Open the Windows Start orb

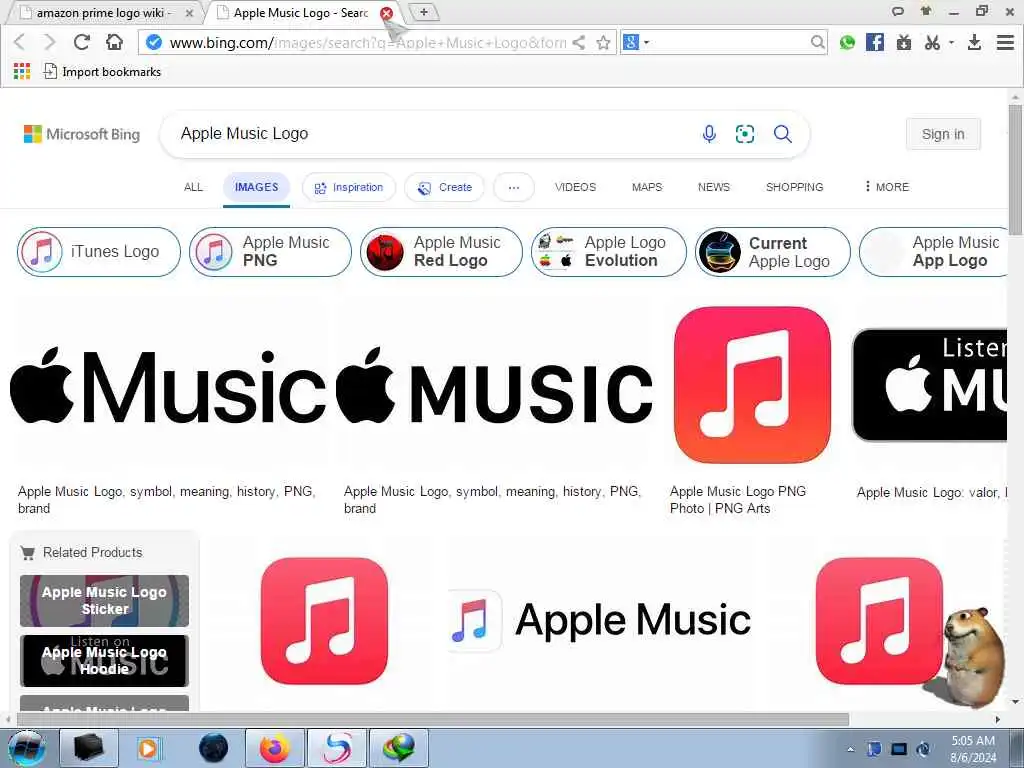pos(26,748)
